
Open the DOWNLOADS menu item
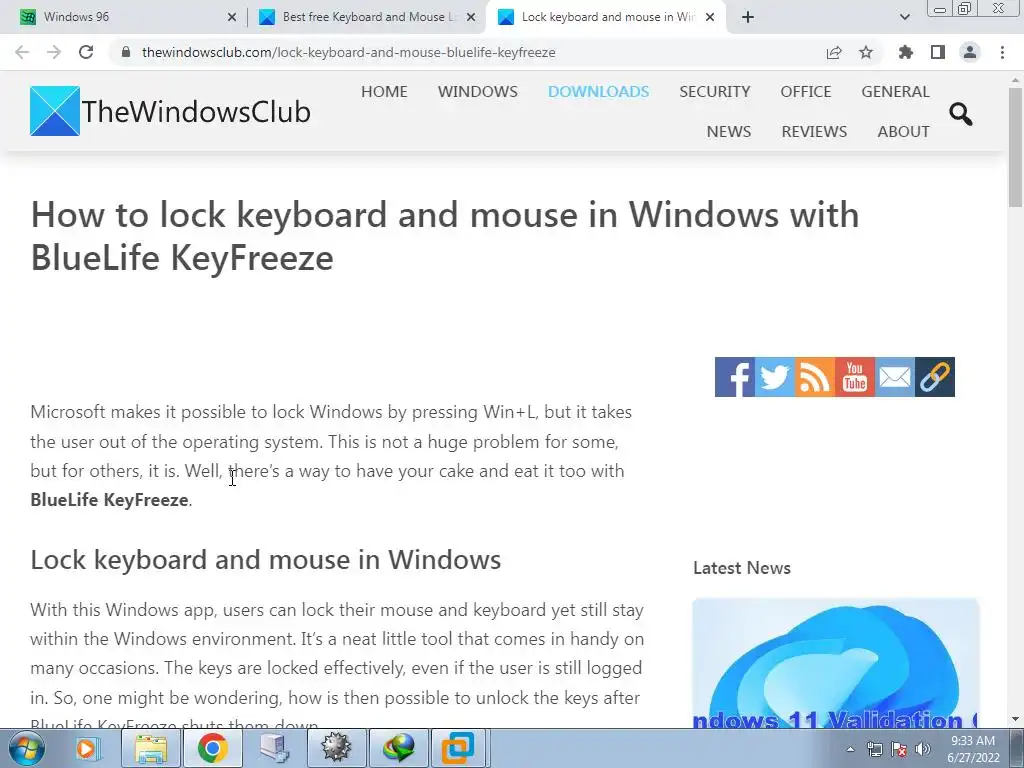[598, 91]
